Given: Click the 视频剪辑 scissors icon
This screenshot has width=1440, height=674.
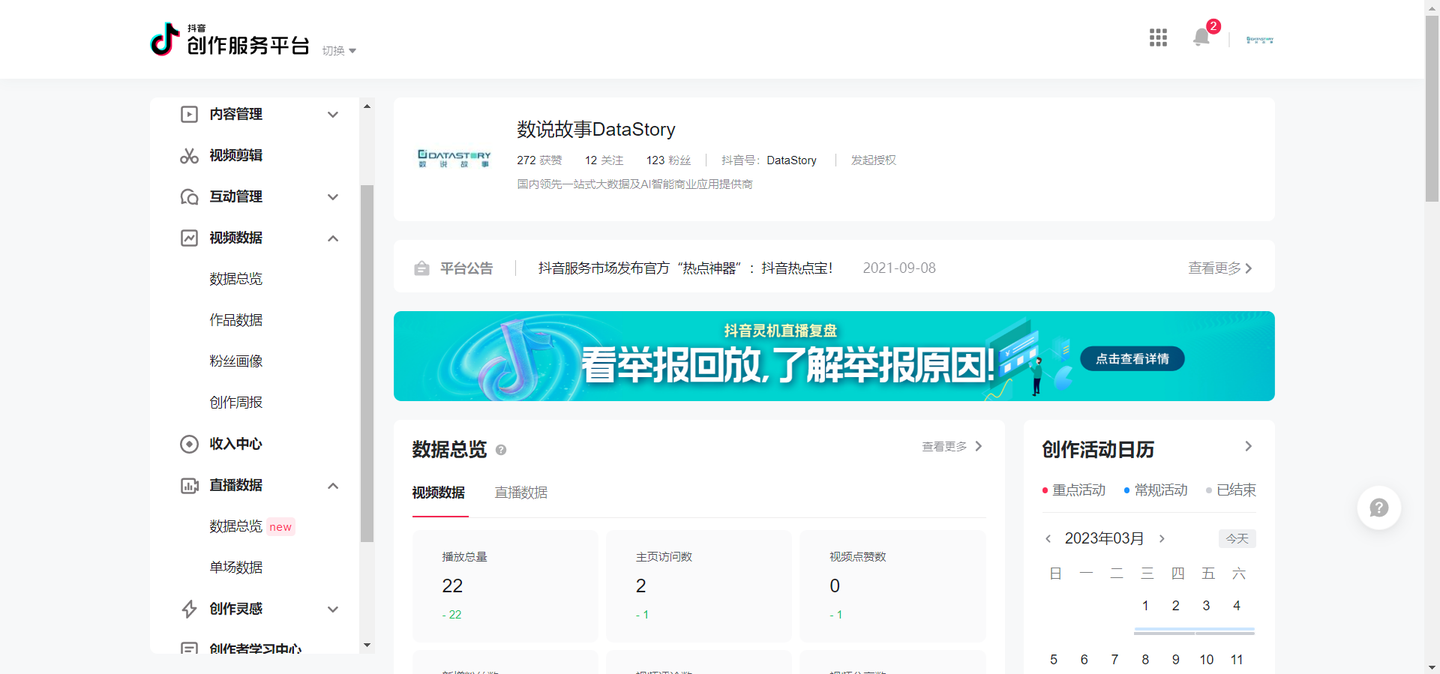Looking at the screenshot, I should (189, 155).
